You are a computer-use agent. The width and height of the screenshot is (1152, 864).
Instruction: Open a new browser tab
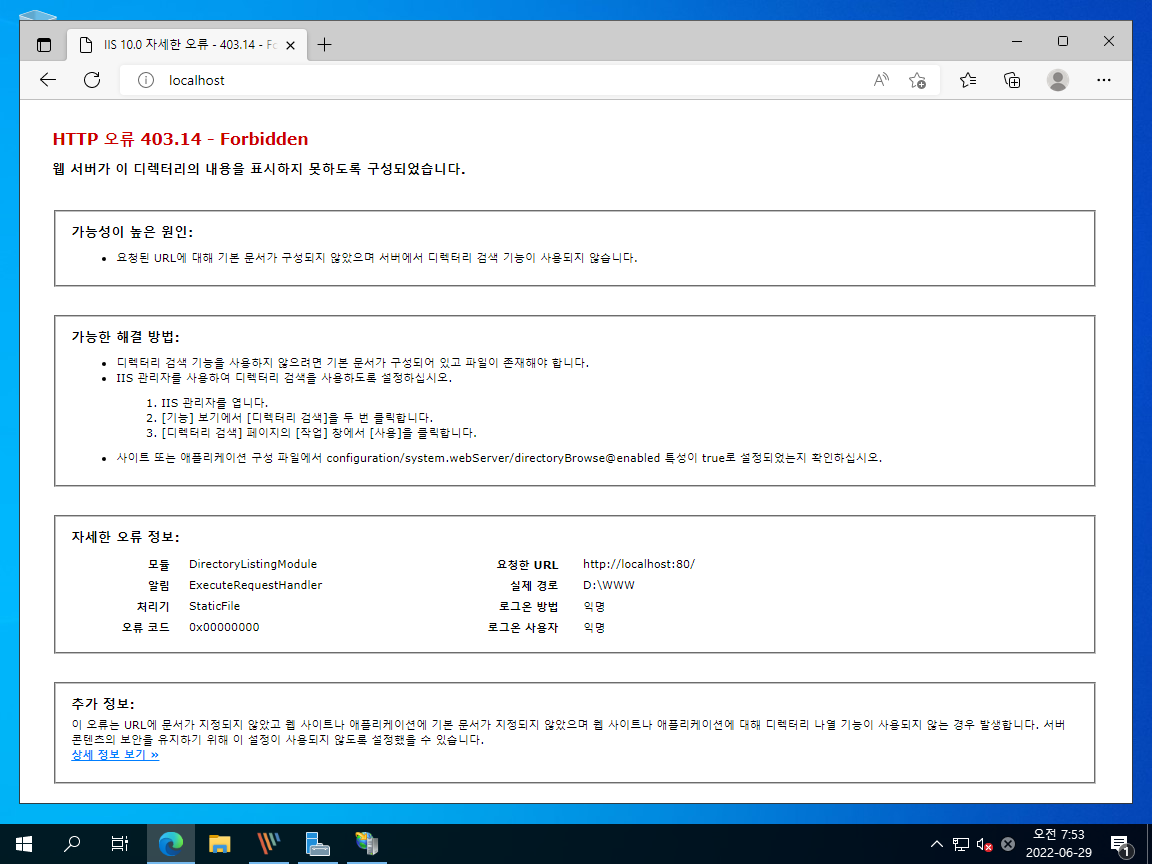click(x=324, y=45)
